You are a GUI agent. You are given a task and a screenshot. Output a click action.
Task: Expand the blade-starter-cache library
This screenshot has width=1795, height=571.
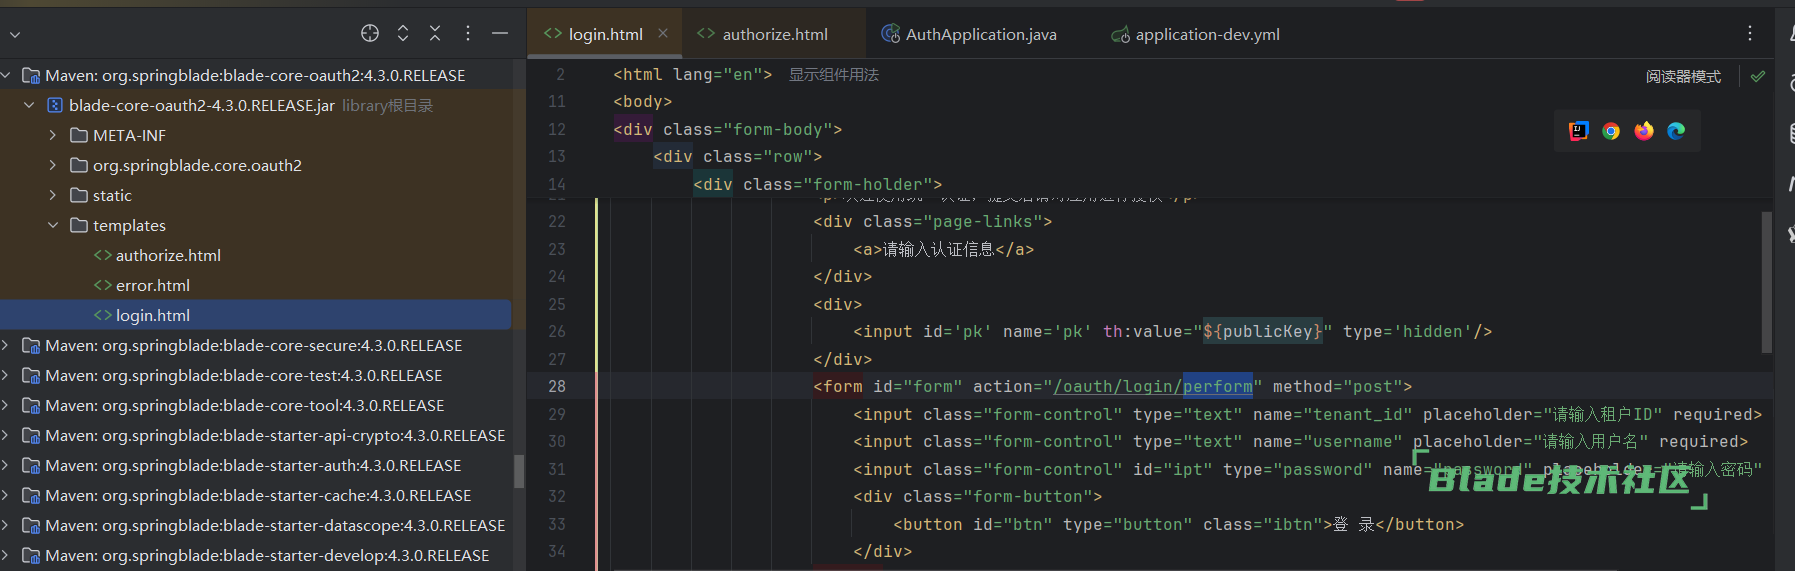pos(6,495)
